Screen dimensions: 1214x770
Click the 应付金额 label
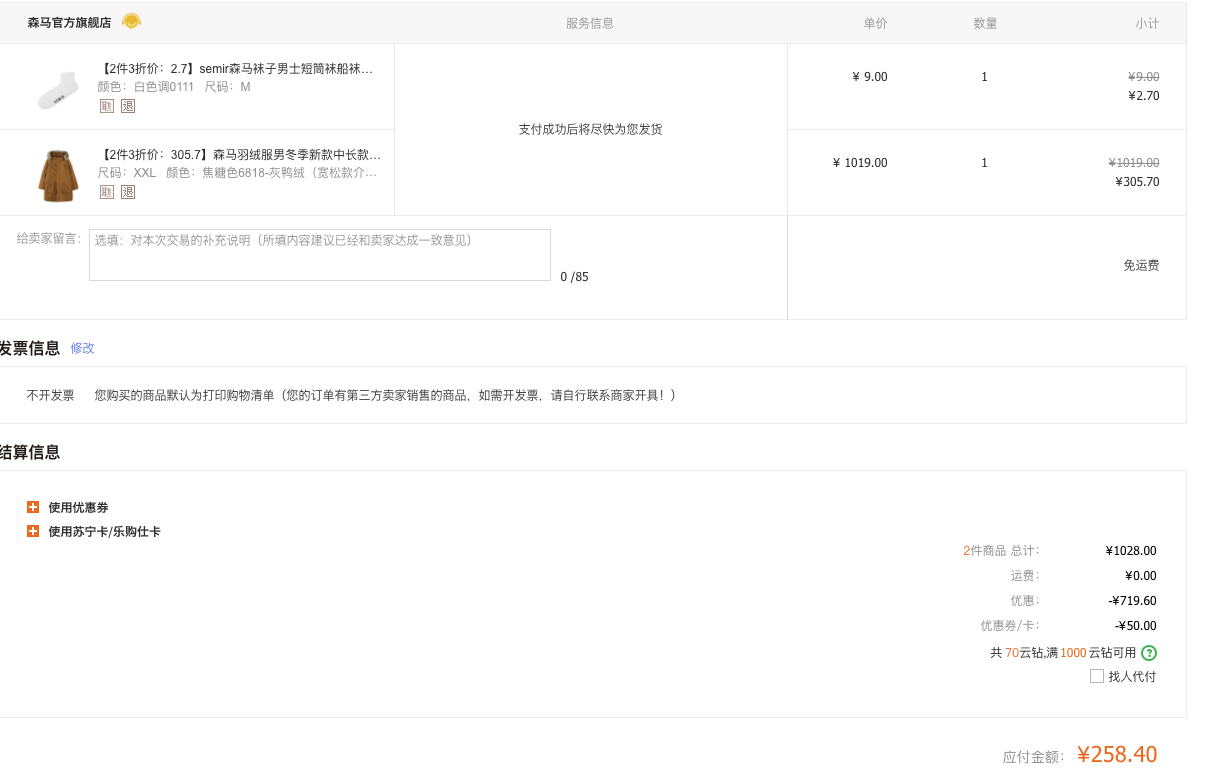[x=1034, y=757]
